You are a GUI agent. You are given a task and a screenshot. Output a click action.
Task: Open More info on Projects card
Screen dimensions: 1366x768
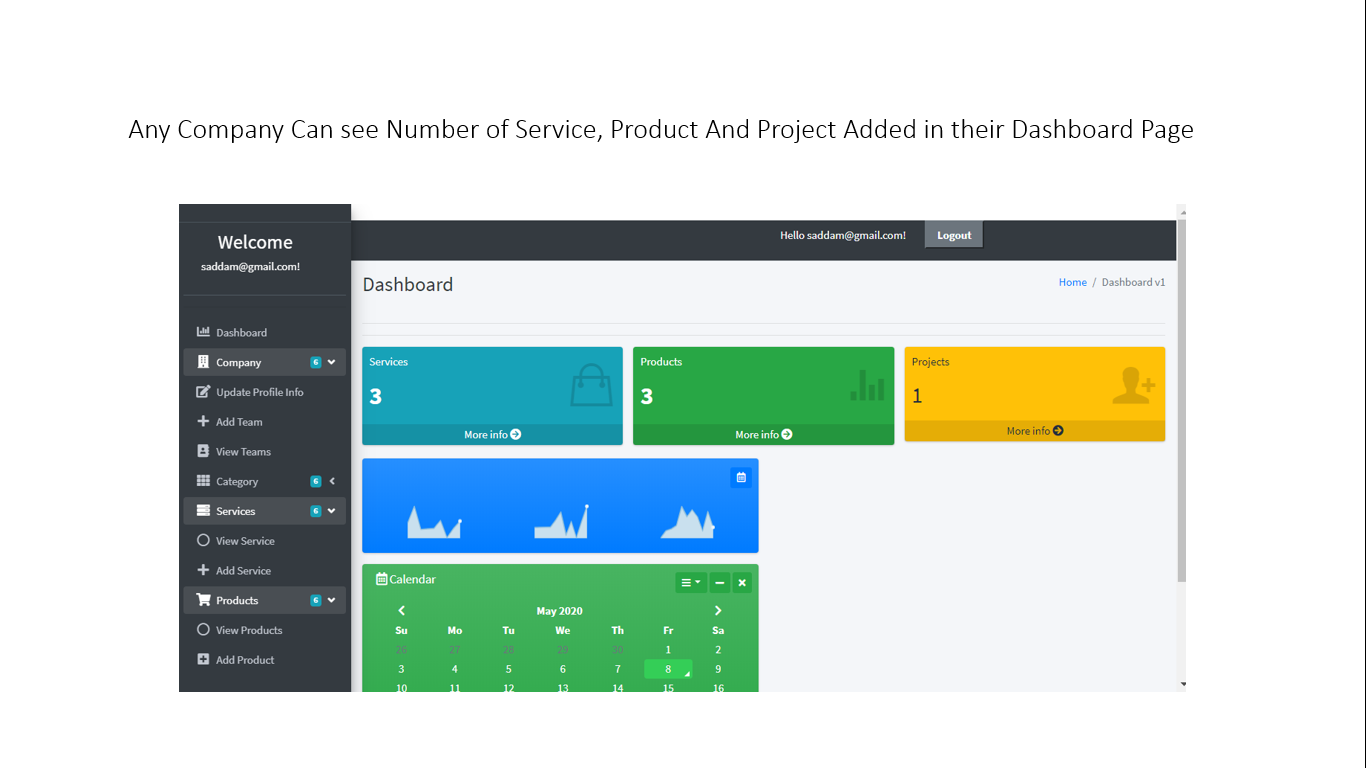coord(1035,431)
